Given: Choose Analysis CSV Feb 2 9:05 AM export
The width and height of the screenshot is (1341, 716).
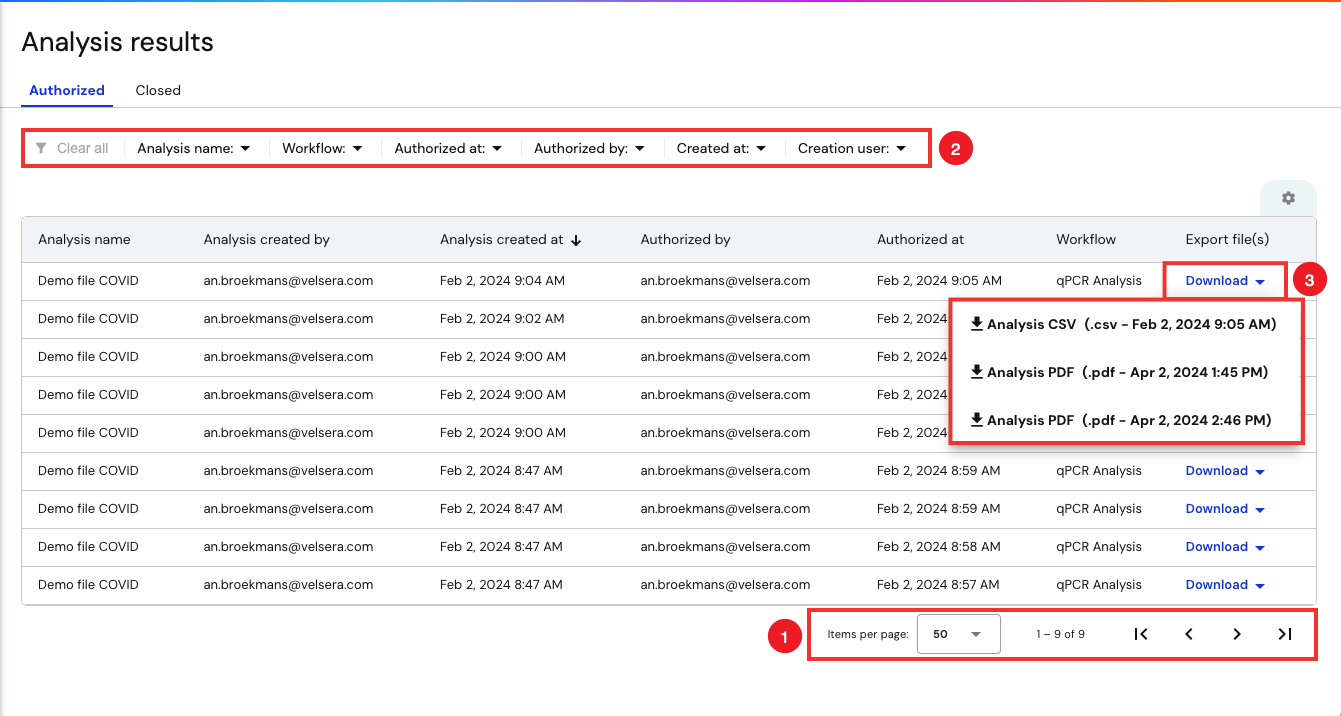Looking at the screenshot, I should (1123, 324).
